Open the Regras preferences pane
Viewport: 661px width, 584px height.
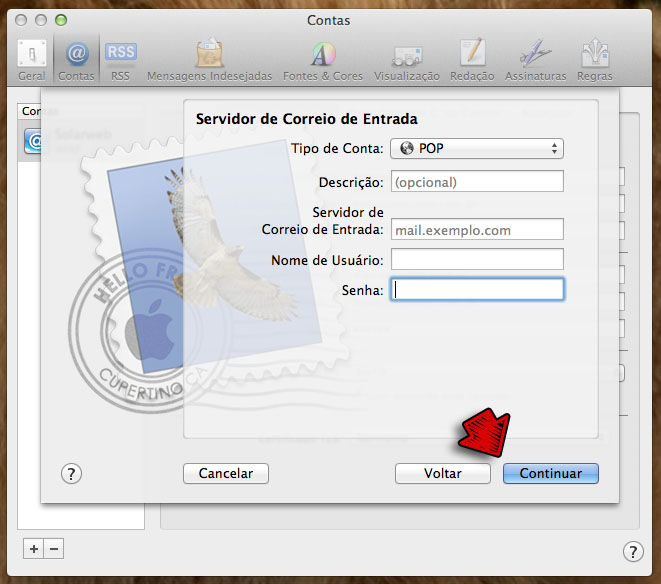click(x=595, y=60)
